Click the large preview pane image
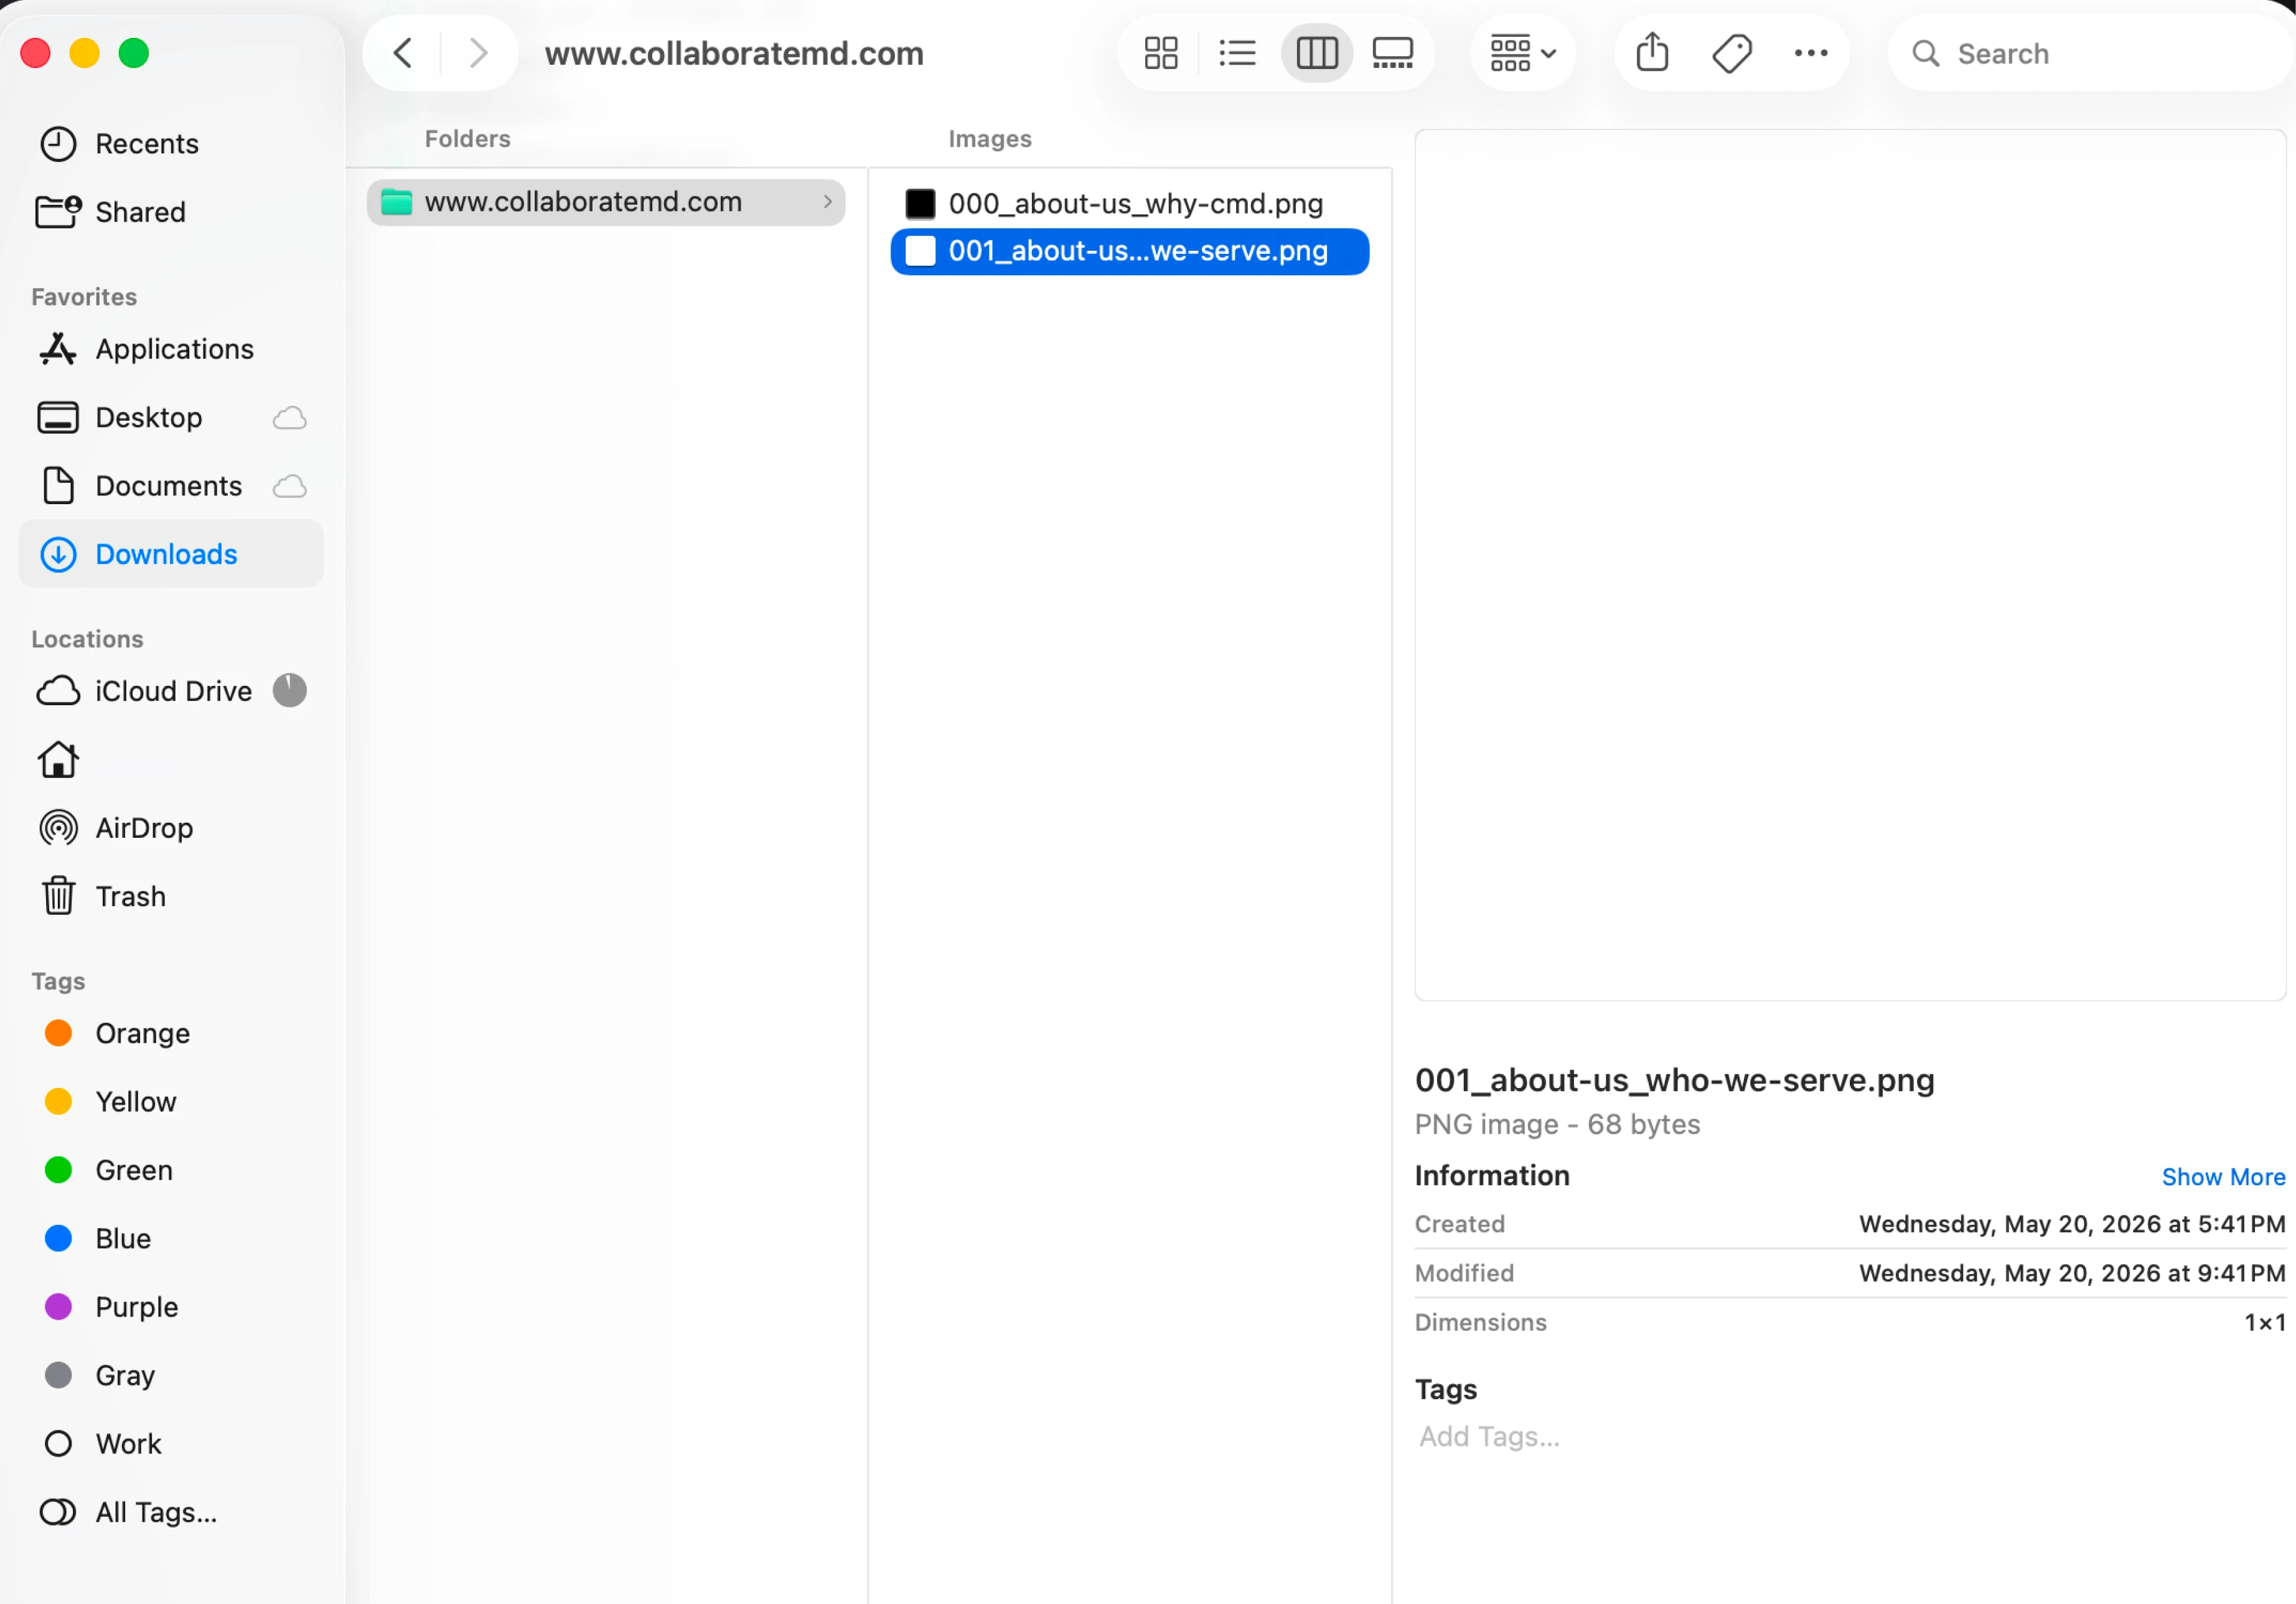Screen dimensions: 2296x1604 tap(1850, 565)
